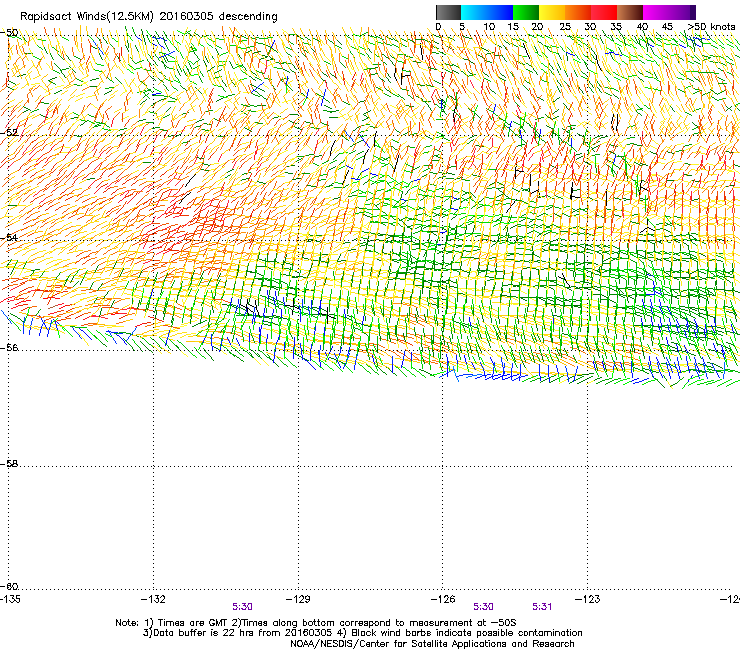Click the legend value '30'
This screenshot has height=650, width=740.
590,27
